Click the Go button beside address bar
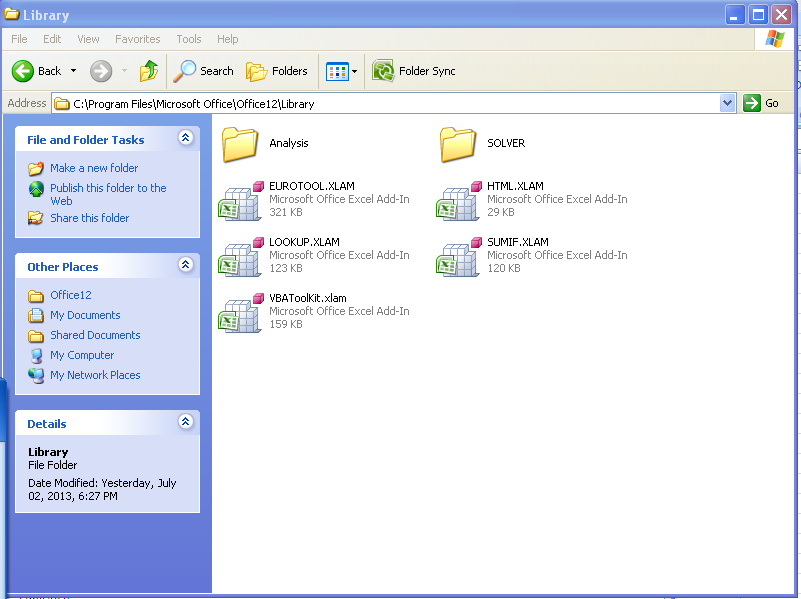 pos(761,103)
